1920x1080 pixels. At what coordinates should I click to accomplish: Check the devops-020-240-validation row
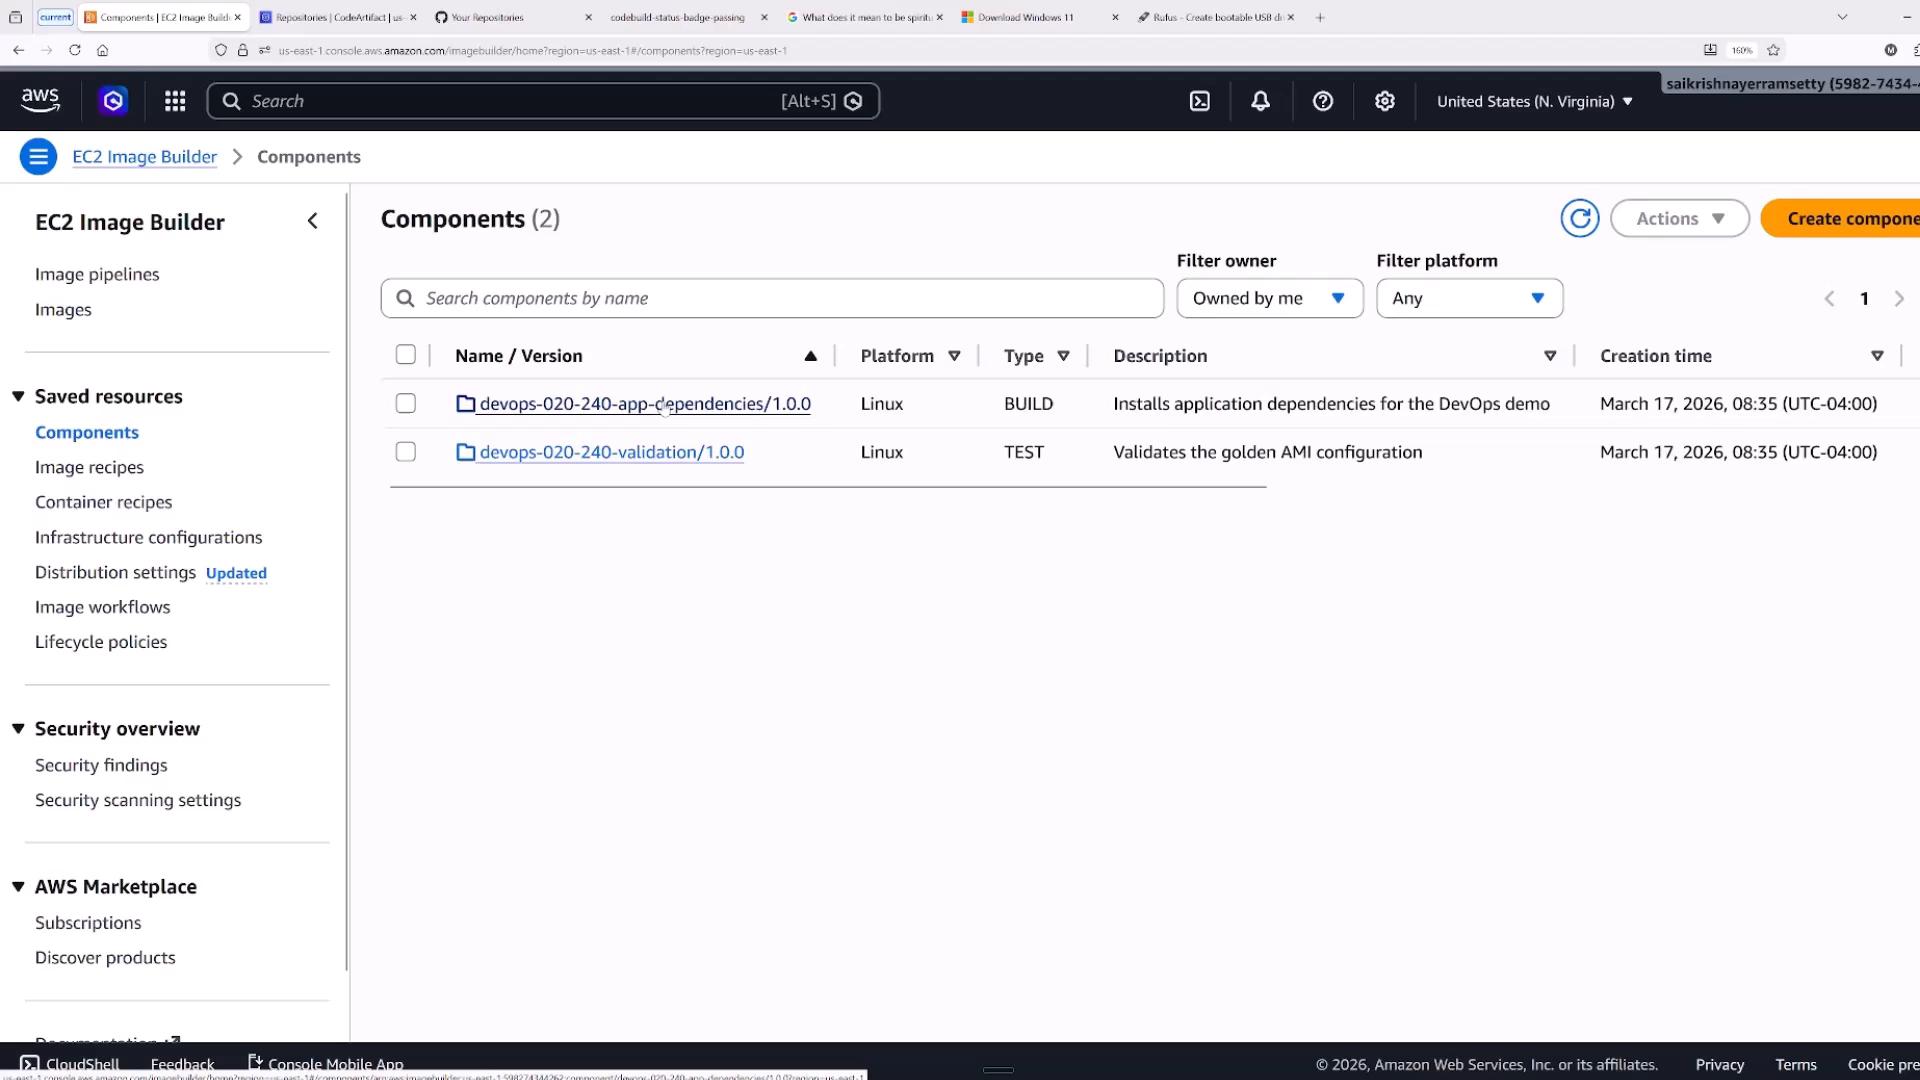[x=405, y=452]
